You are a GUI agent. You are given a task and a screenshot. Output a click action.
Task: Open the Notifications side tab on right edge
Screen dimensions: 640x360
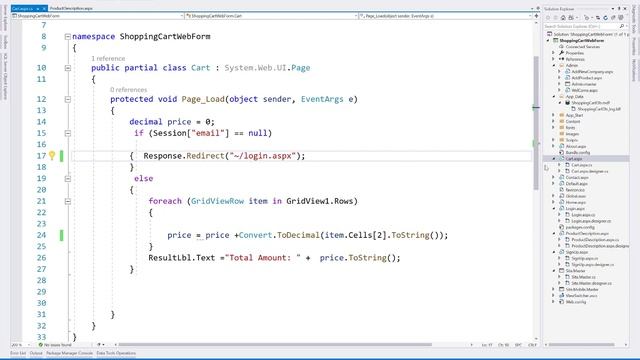(634, 71)
